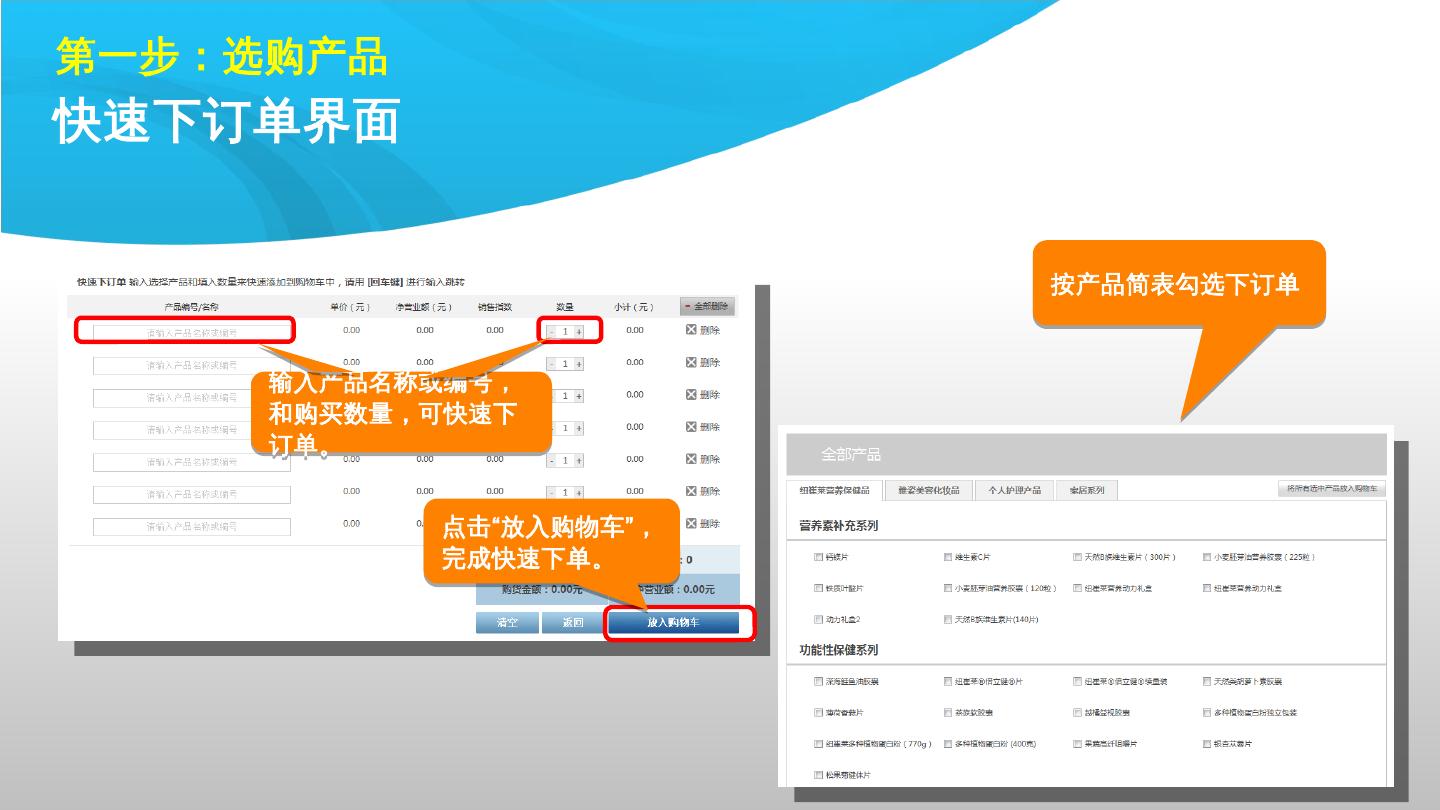This screenshot has height=810, width=1440.
Task: Check 天然B族维生素片(140片)
Action: pyautogui.click(x=948, y=619)
